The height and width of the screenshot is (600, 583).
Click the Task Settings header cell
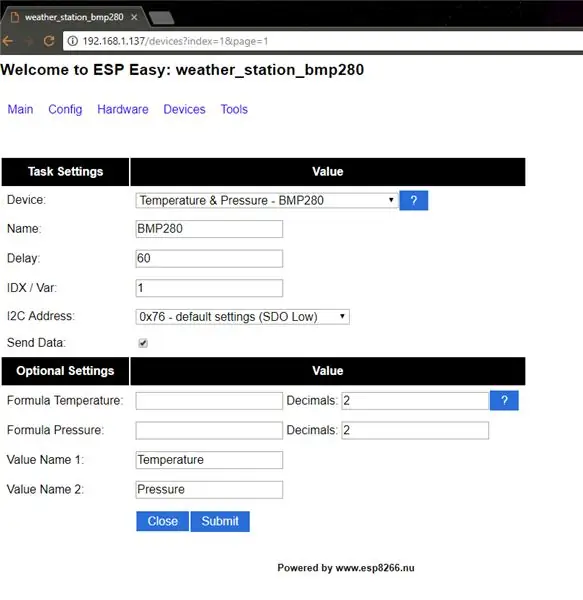pyautogui.click(x=65, y=172)
